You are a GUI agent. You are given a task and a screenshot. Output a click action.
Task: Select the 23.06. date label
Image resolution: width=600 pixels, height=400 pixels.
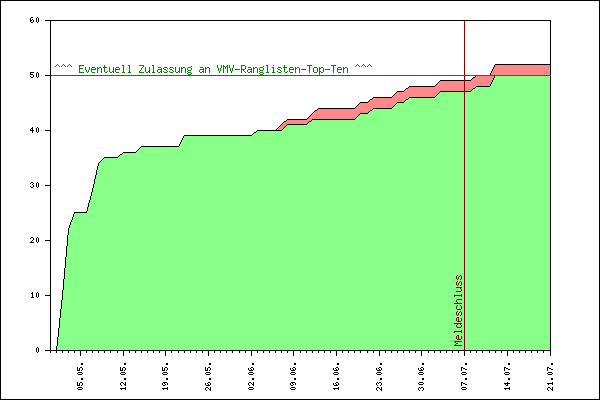(380, 377)
